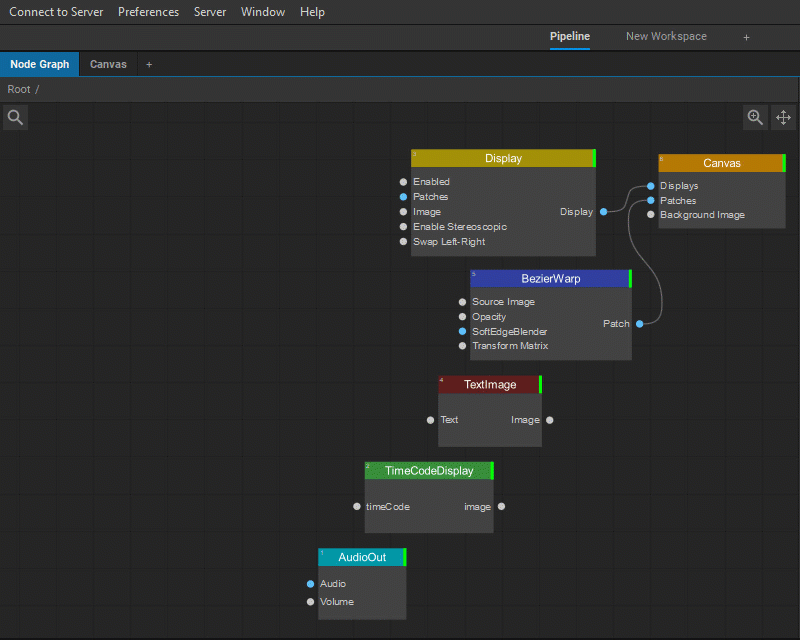Click TextImage node's Image output port

point(549,420)
